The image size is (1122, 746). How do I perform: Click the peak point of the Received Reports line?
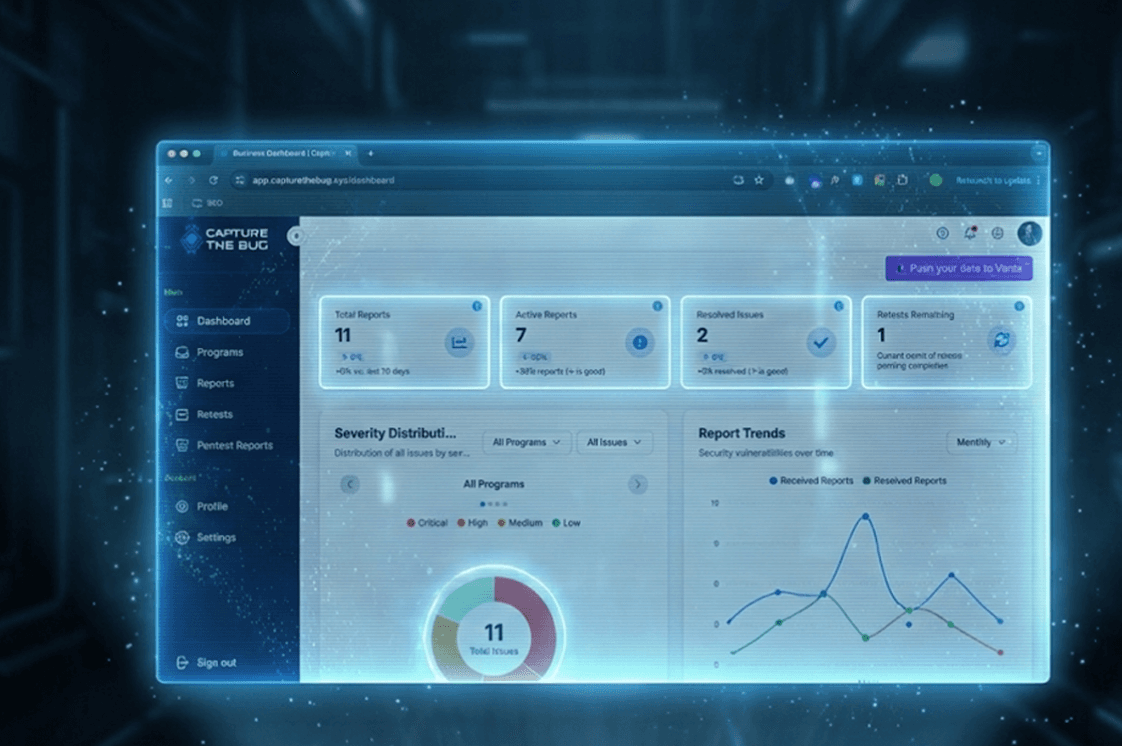[x=866, y=516]
